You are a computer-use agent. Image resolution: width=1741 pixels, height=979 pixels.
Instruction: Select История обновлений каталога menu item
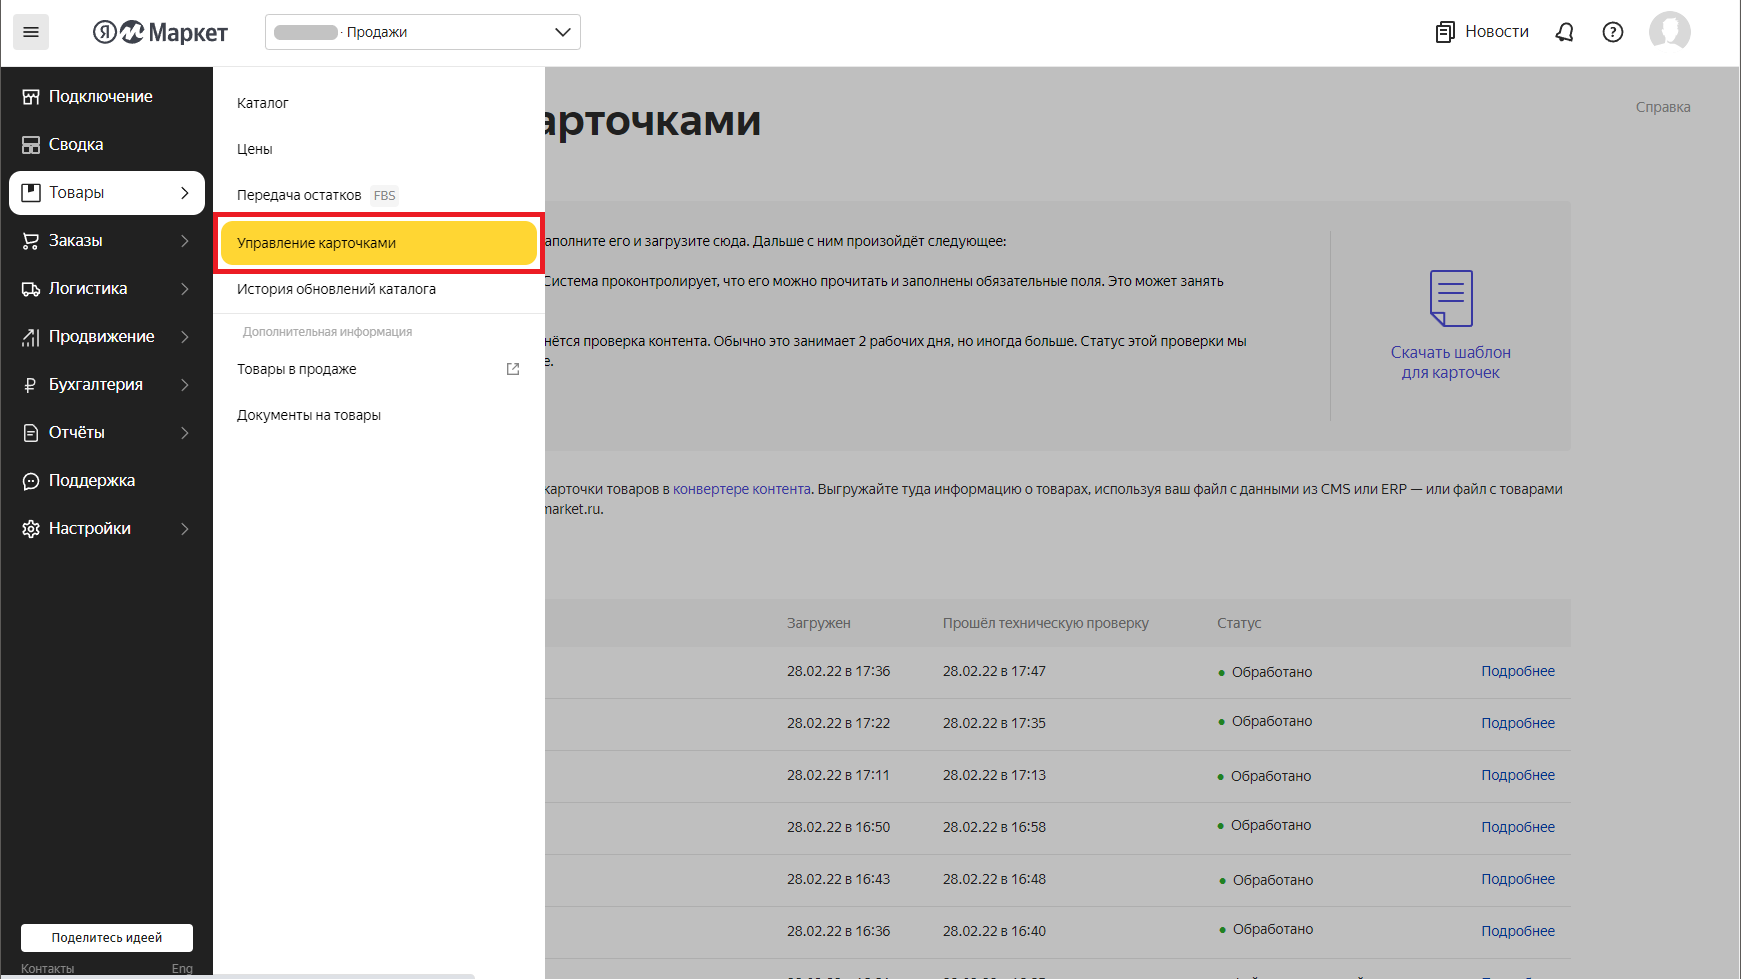coord(336,289)
